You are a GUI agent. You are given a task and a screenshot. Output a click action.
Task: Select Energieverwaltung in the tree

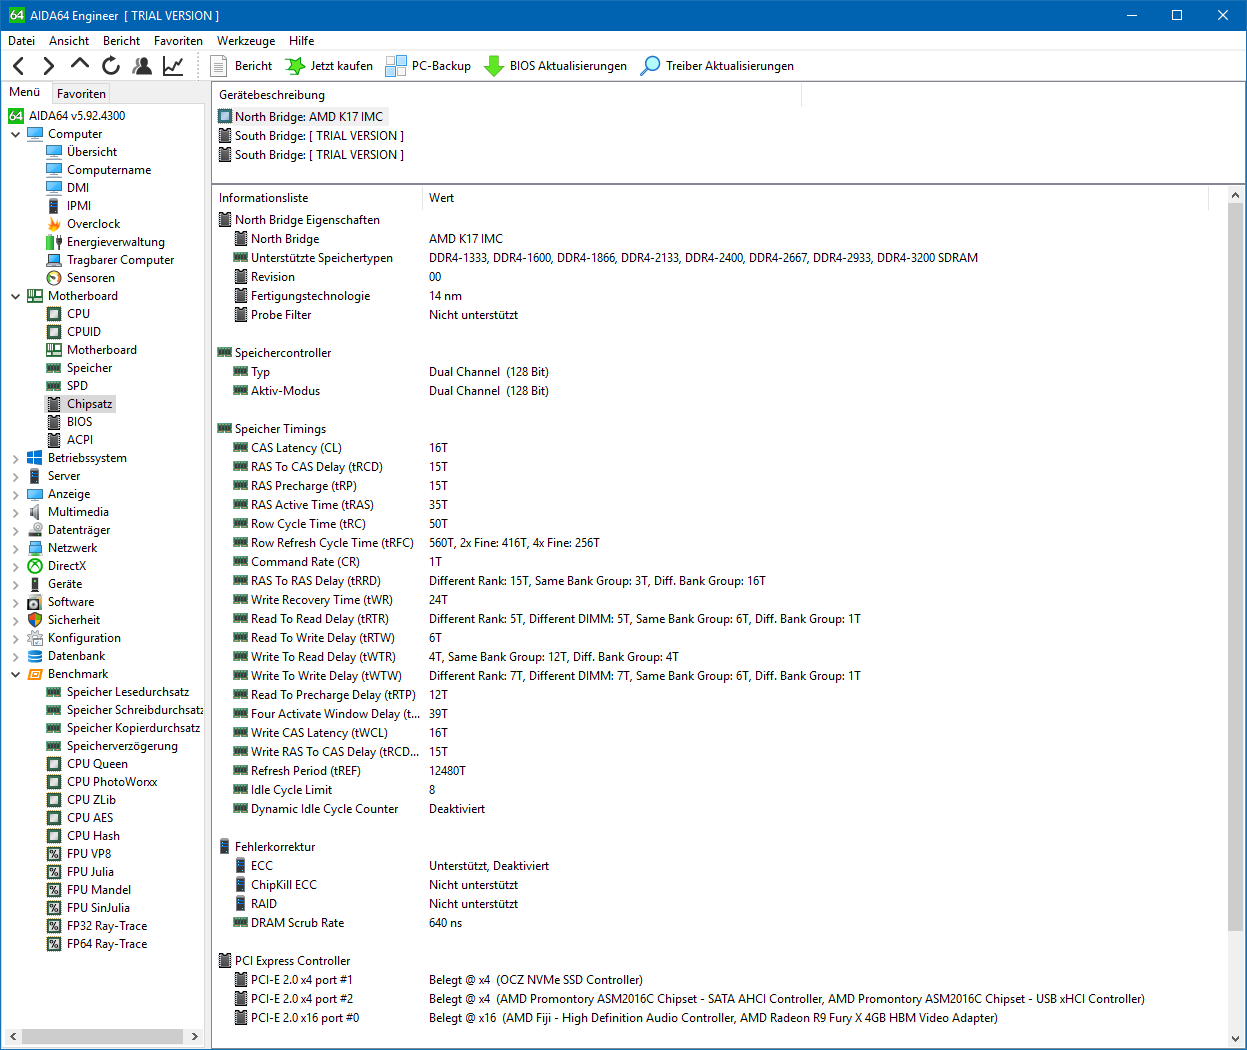tap(115, 242)
